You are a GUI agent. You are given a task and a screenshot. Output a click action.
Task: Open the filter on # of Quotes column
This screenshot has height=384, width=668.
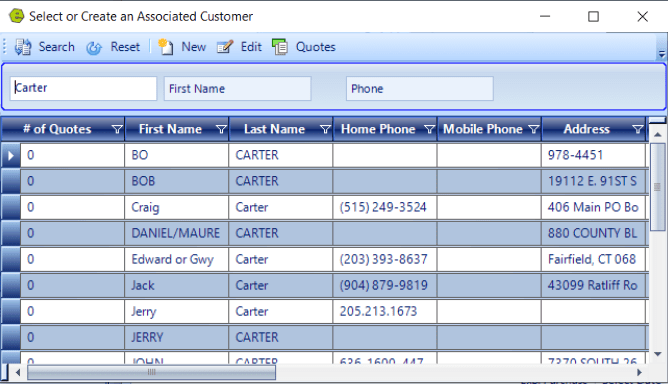coord(117,129)
